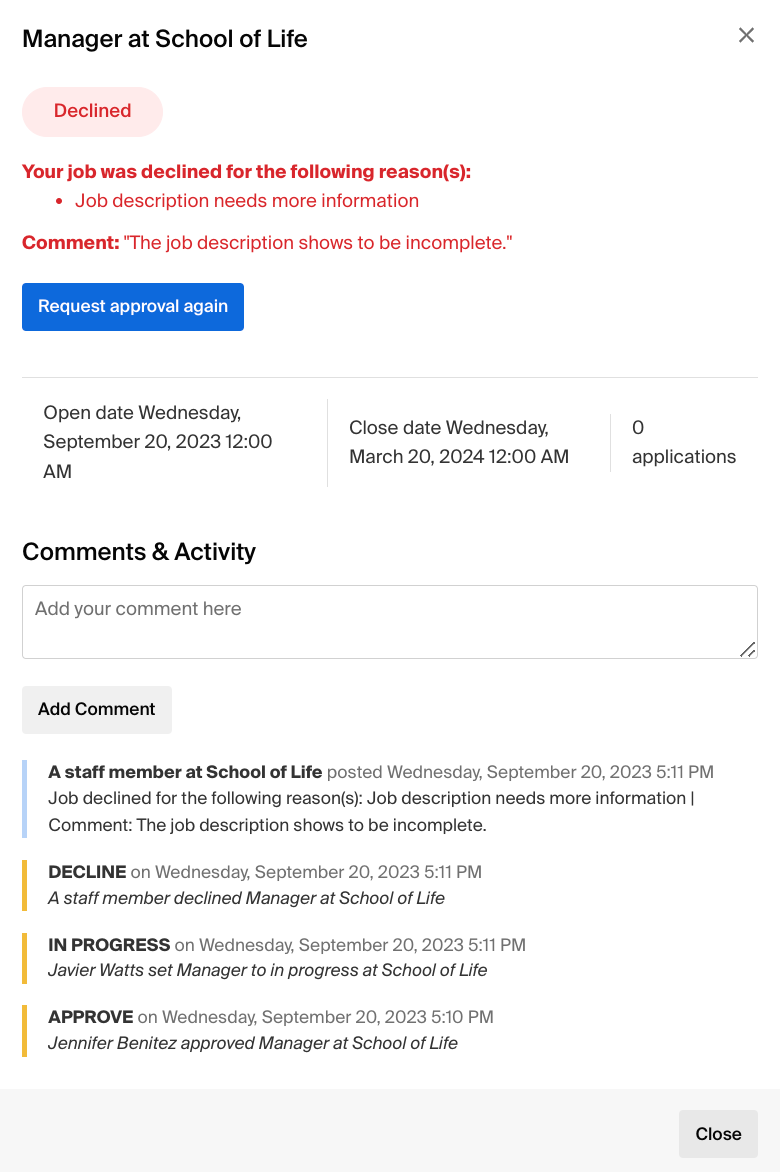Viewport: 780px width, 1172px height.
Task: Close the dialog with the X icon
Action: (746, 35)
